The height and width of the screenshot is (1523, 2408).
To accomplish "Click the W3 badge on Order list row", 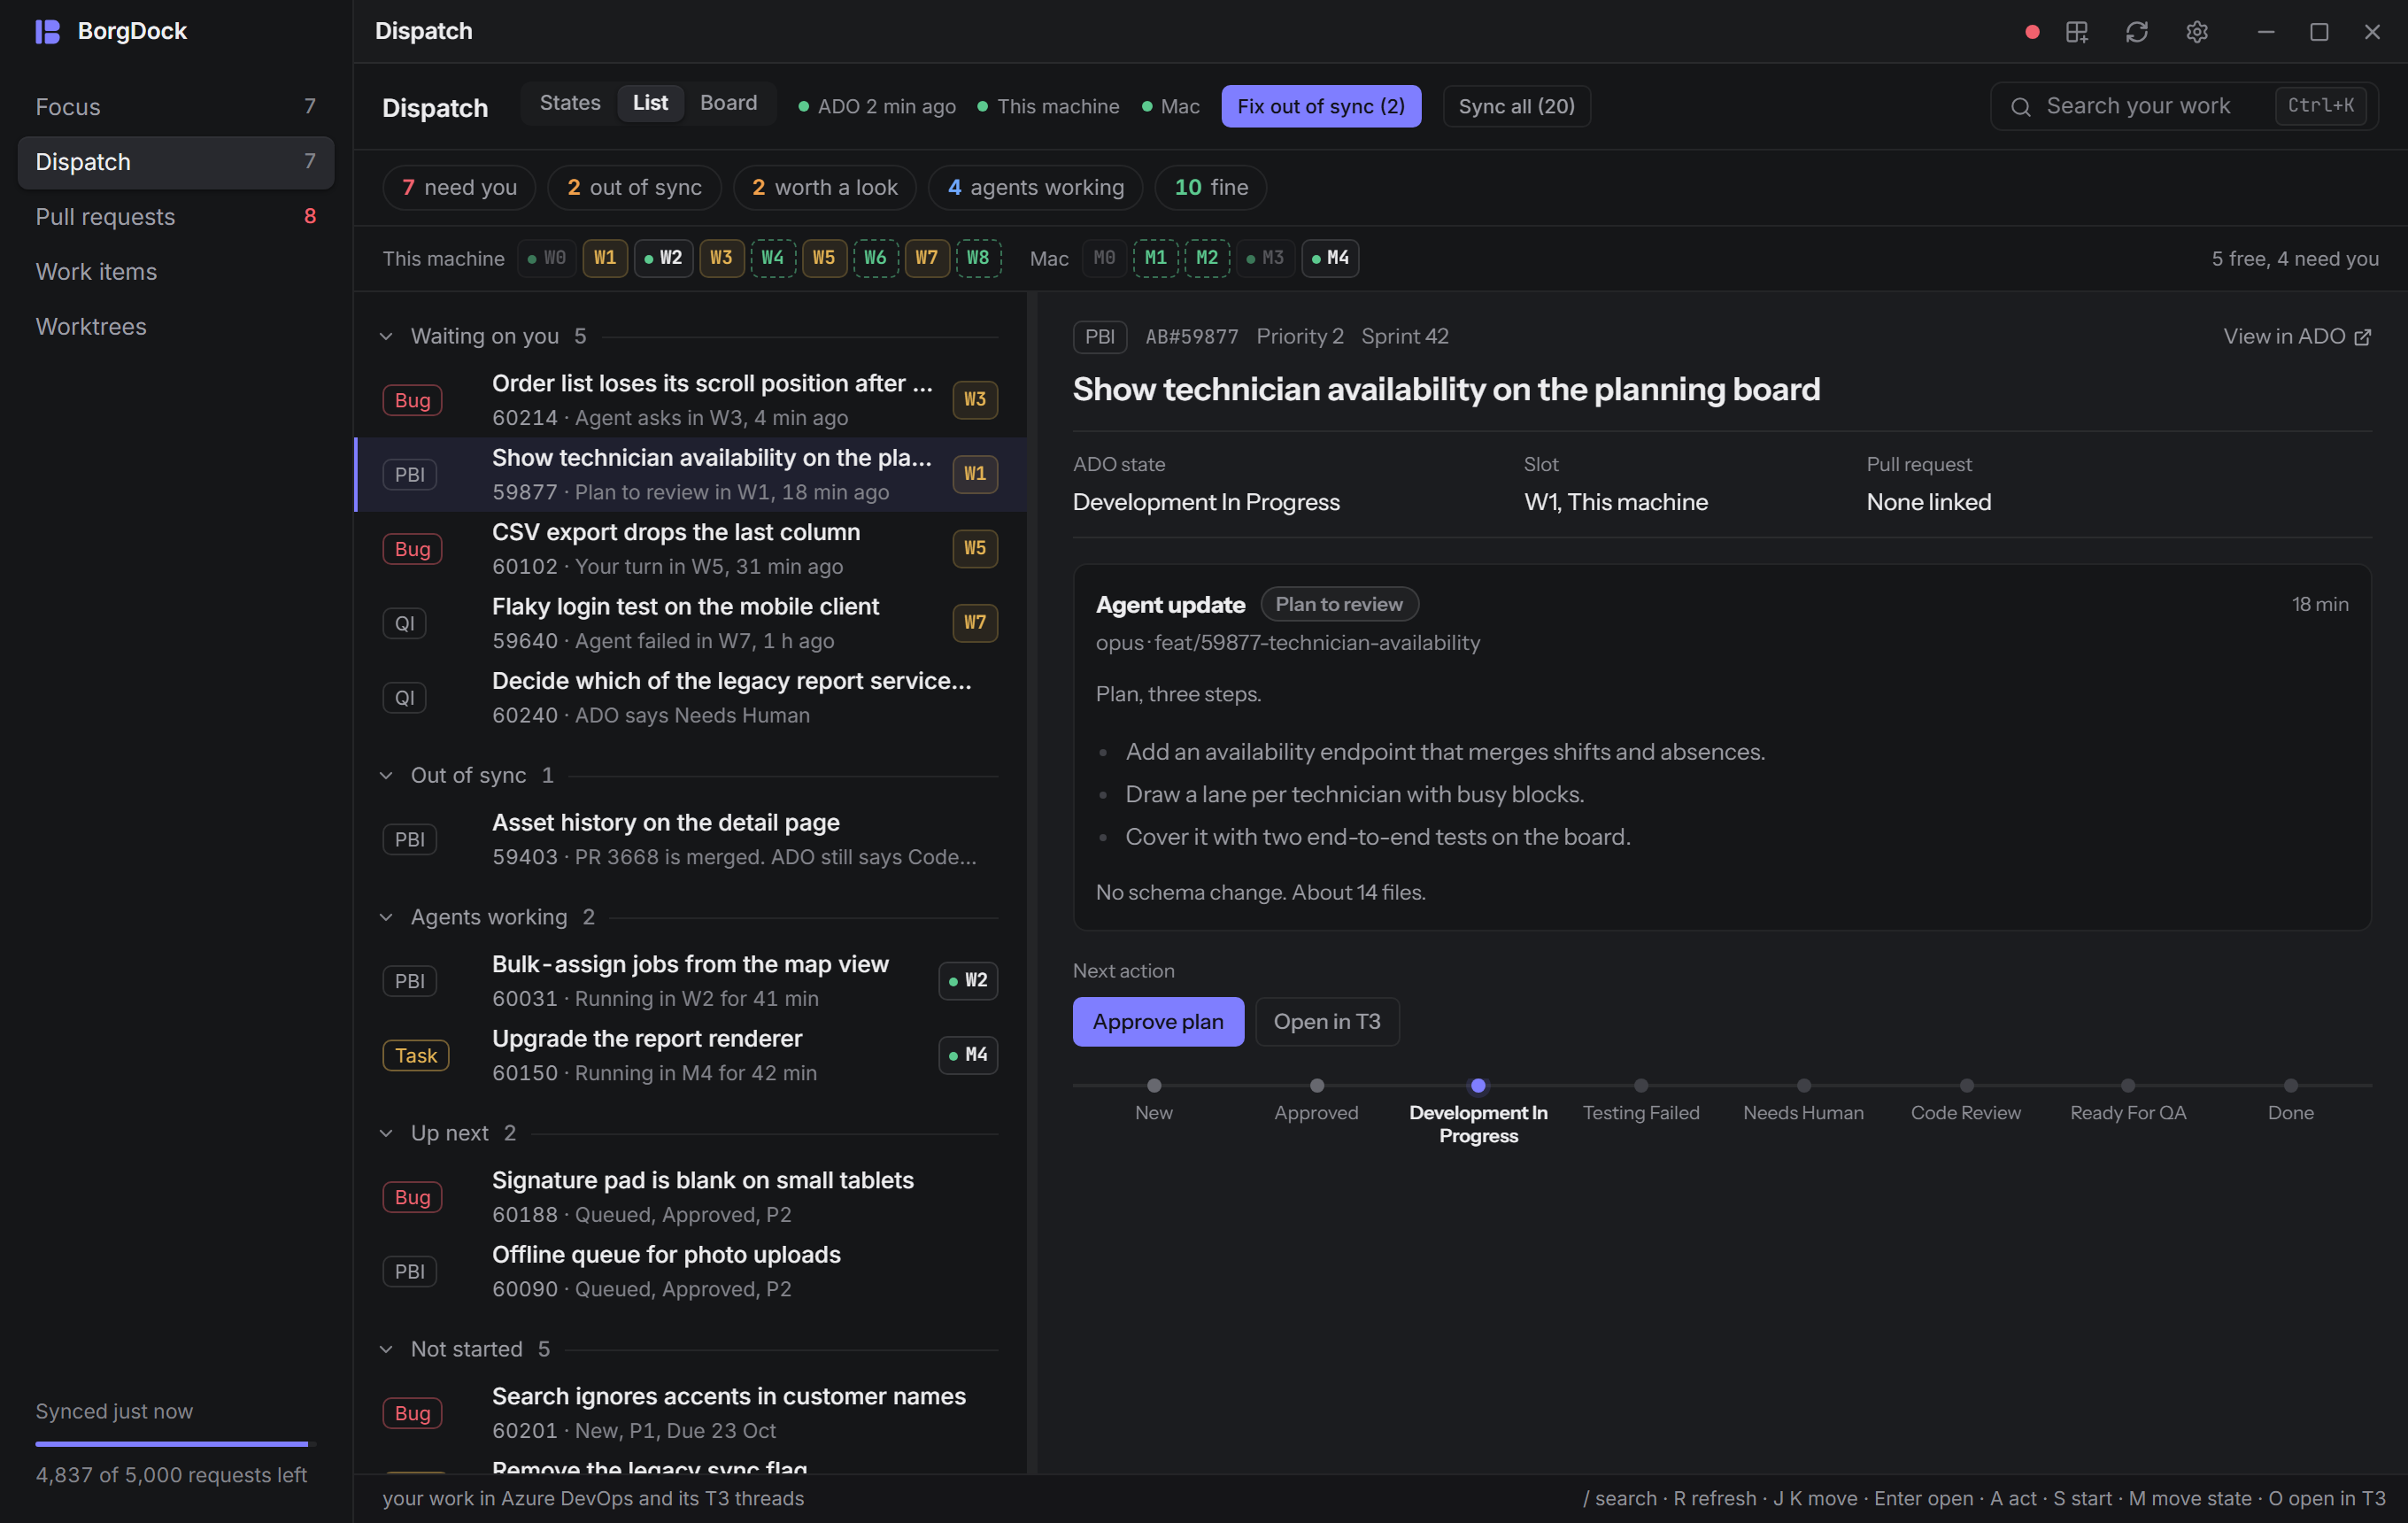I will (x=974, y=400).
